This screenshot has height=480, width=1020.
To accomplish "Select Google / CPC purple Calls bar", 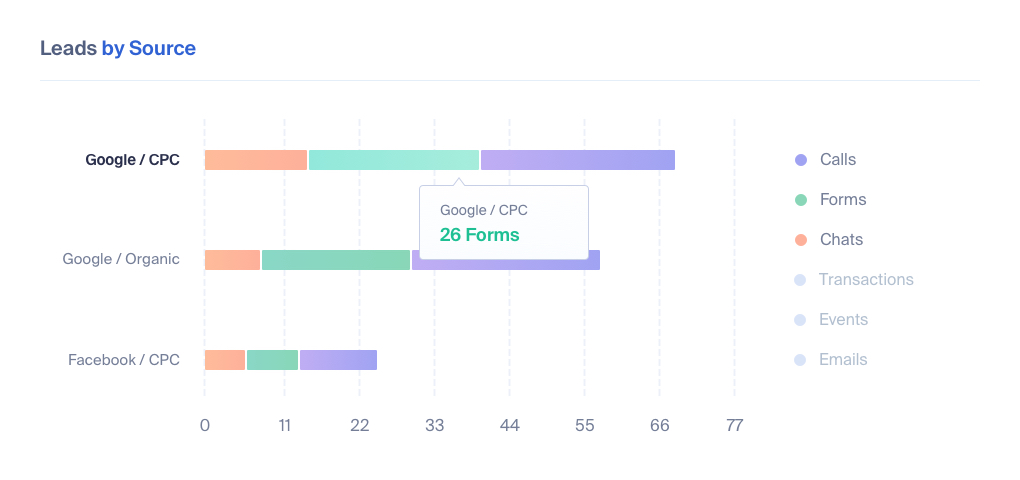I will coord(578,160).
